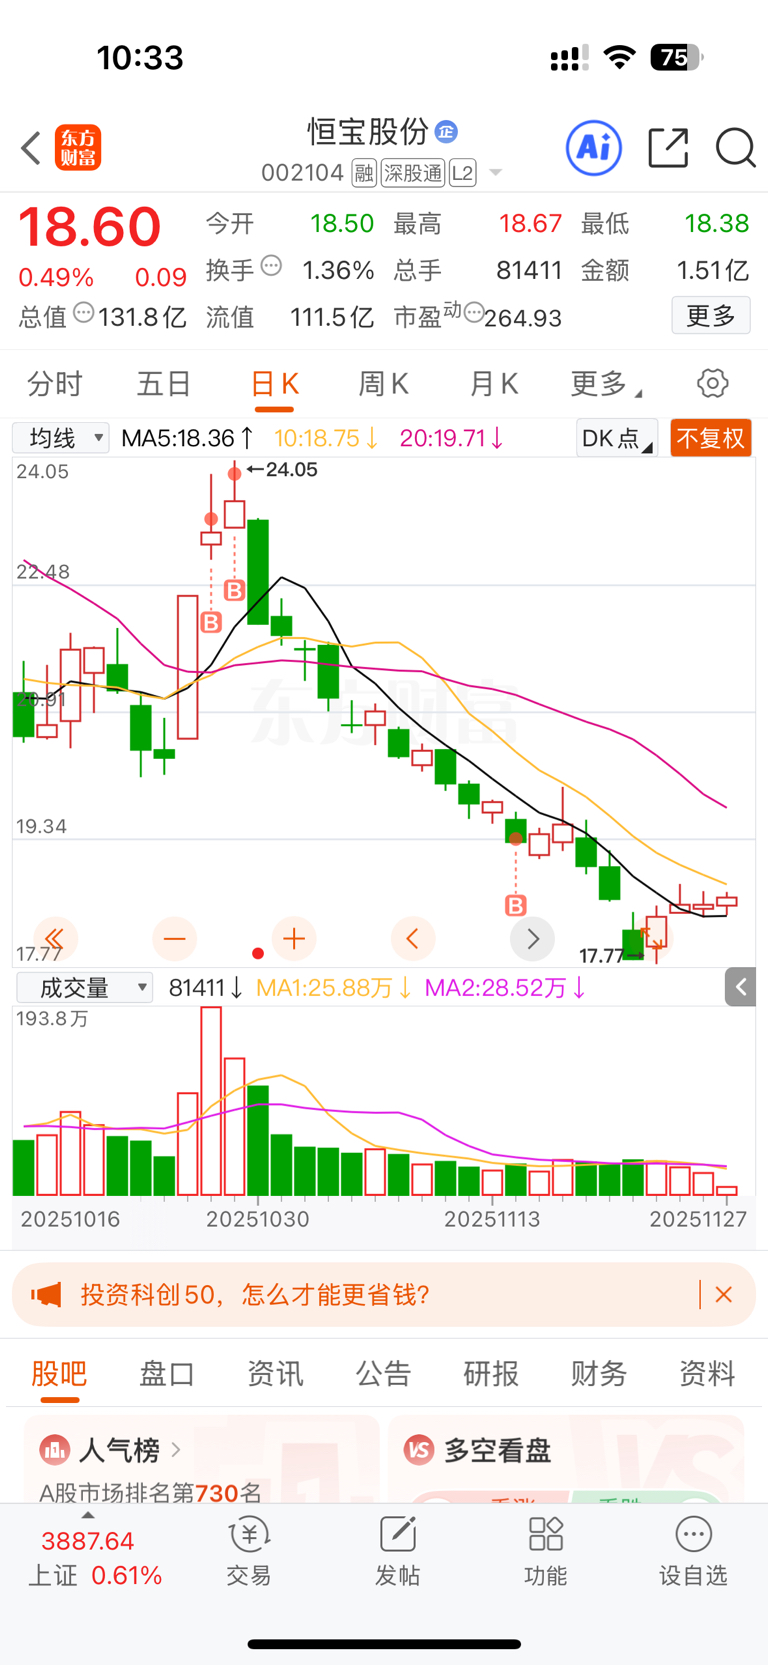Close the promotion banner

(x=724, y=1295)
